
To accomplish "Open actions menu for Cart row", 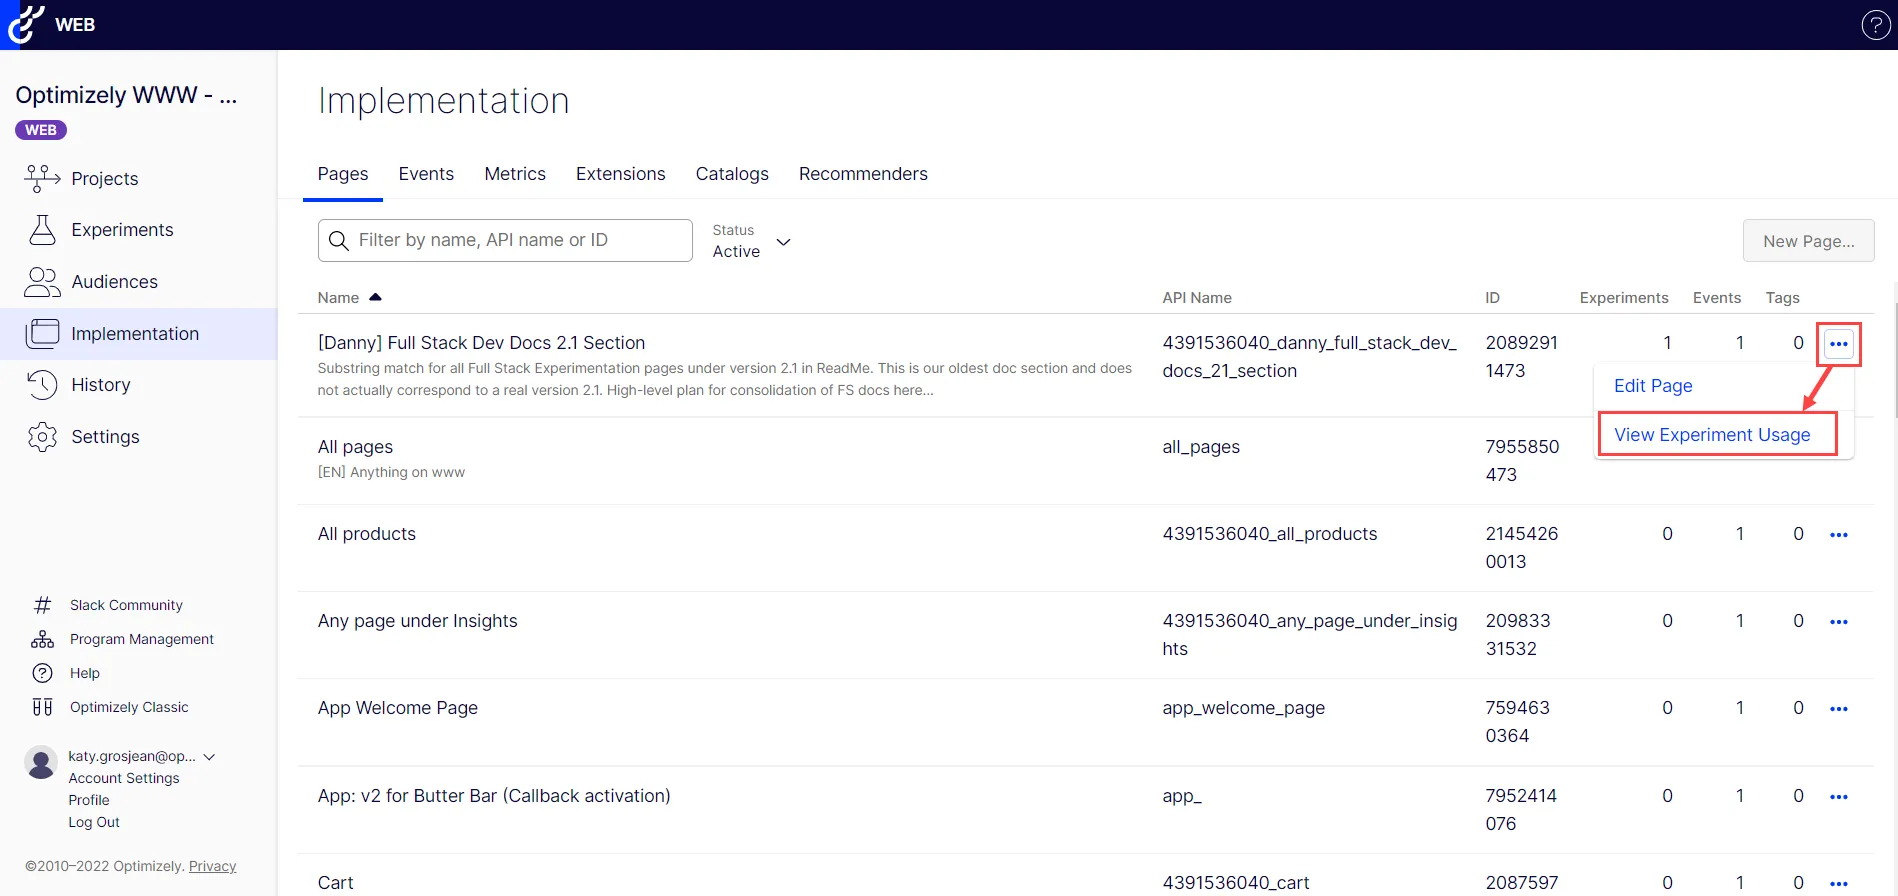I will click(x=1838, y=884).
